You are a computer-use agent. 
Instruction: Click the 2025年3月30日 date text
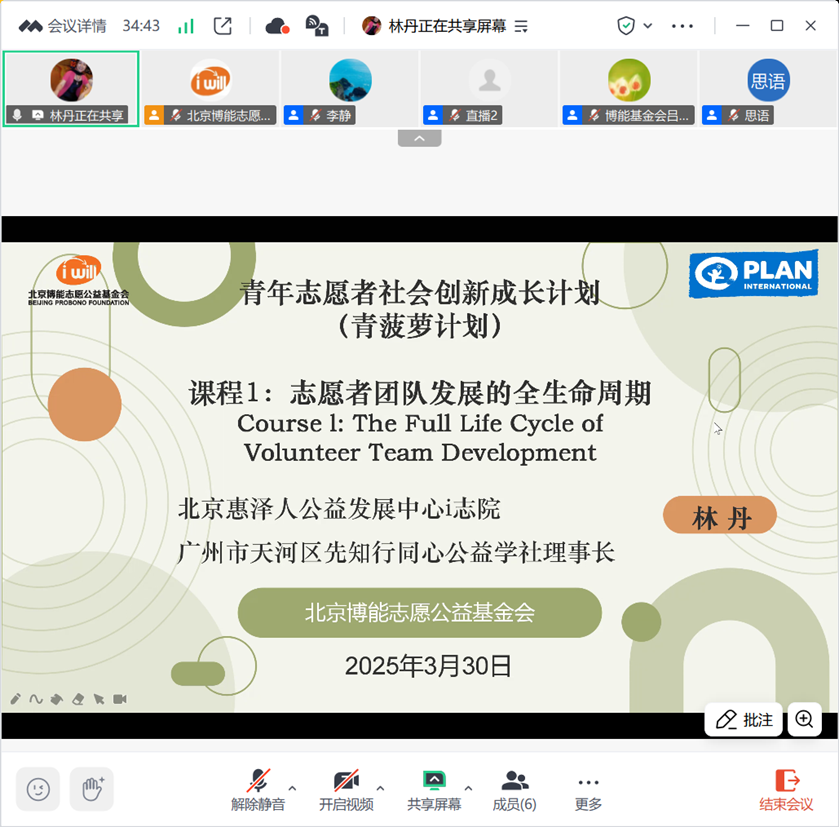(428, 667)
